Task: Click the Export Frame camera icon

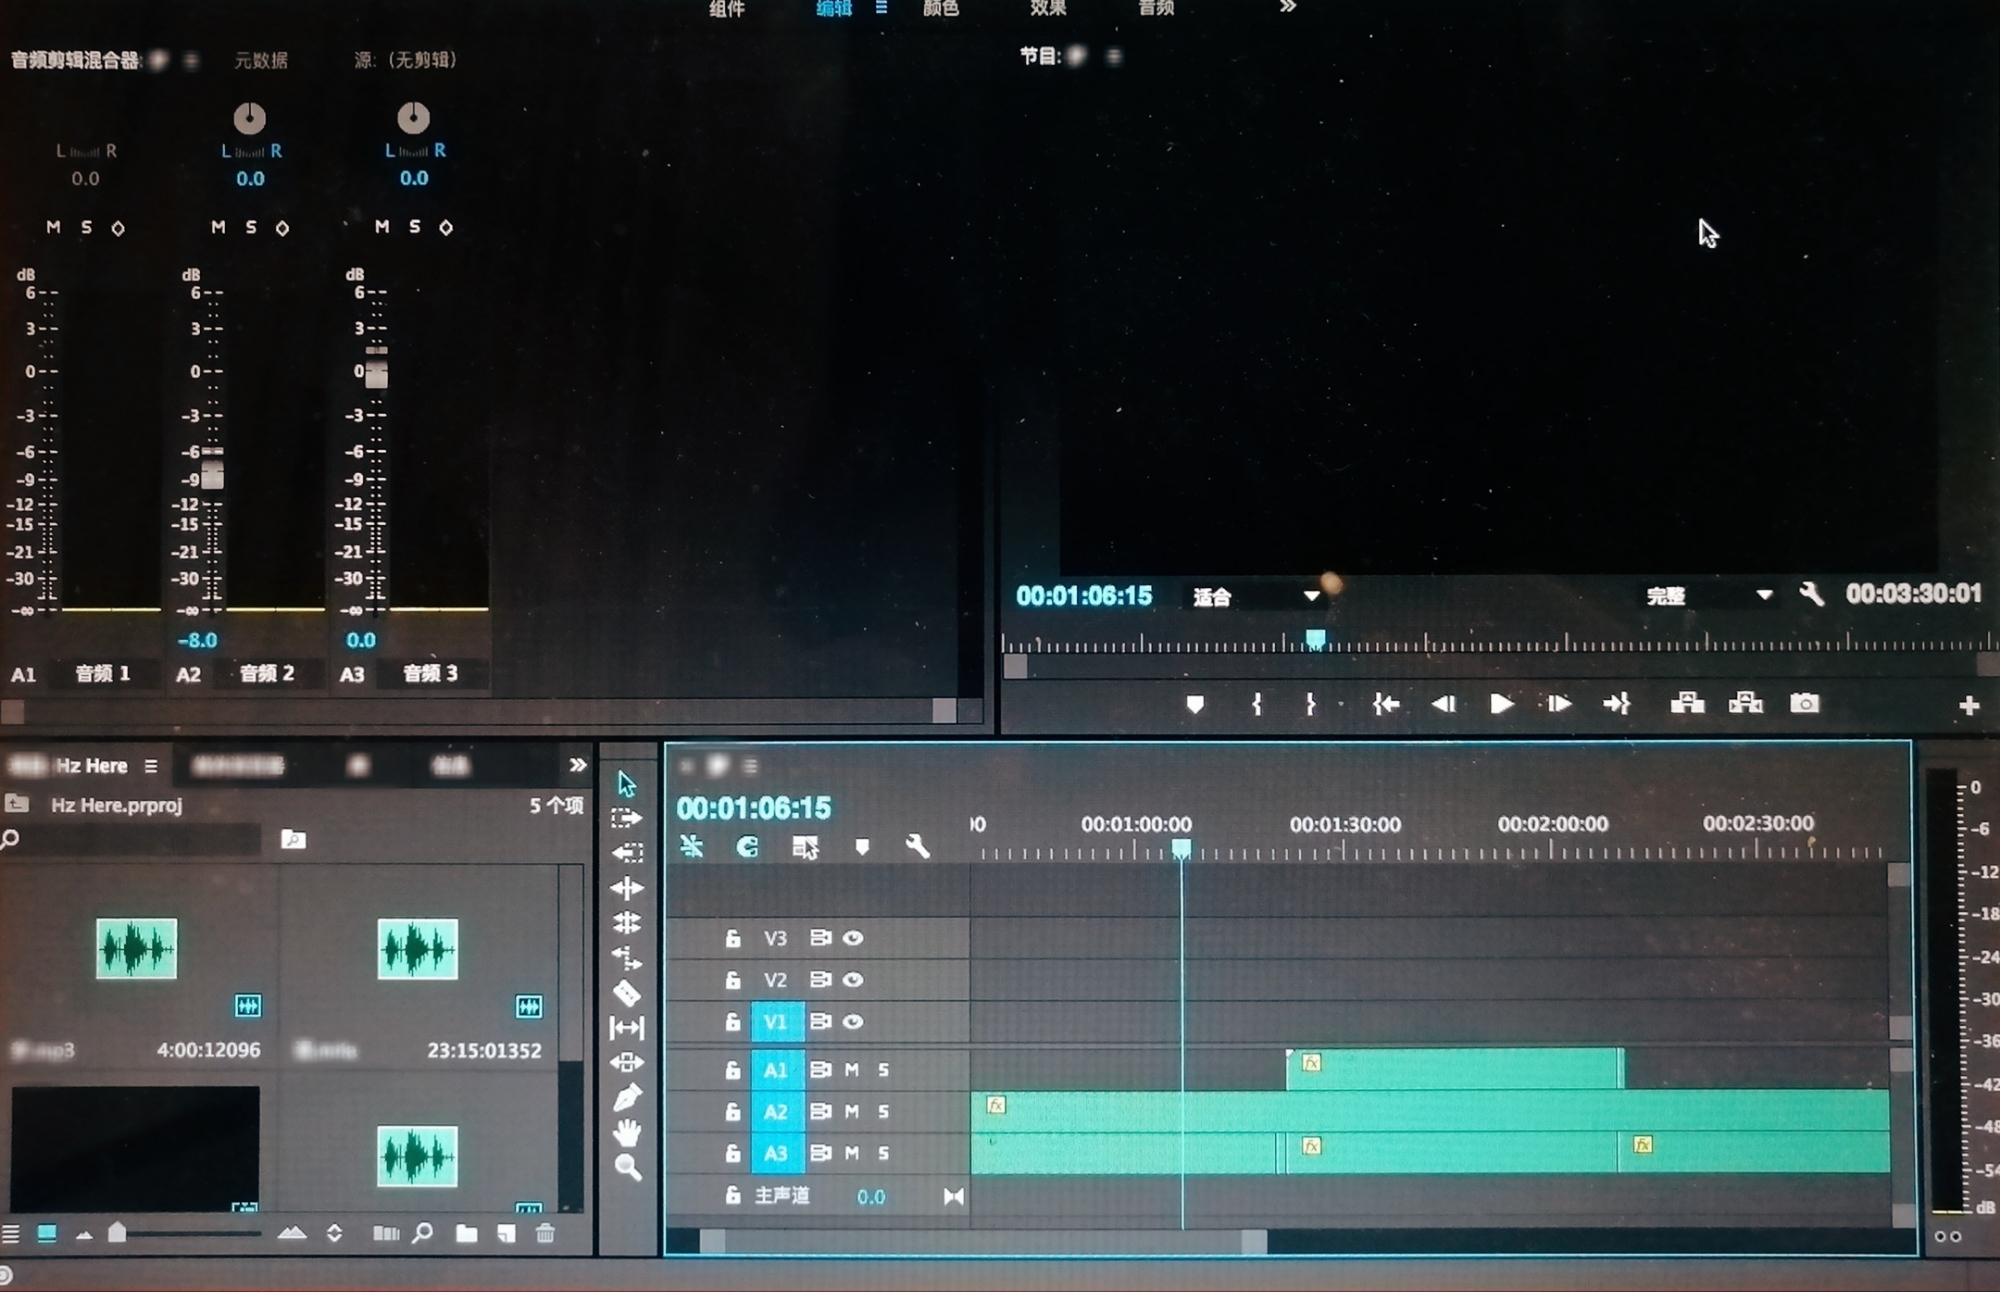Action: [x=1804, y=704]
